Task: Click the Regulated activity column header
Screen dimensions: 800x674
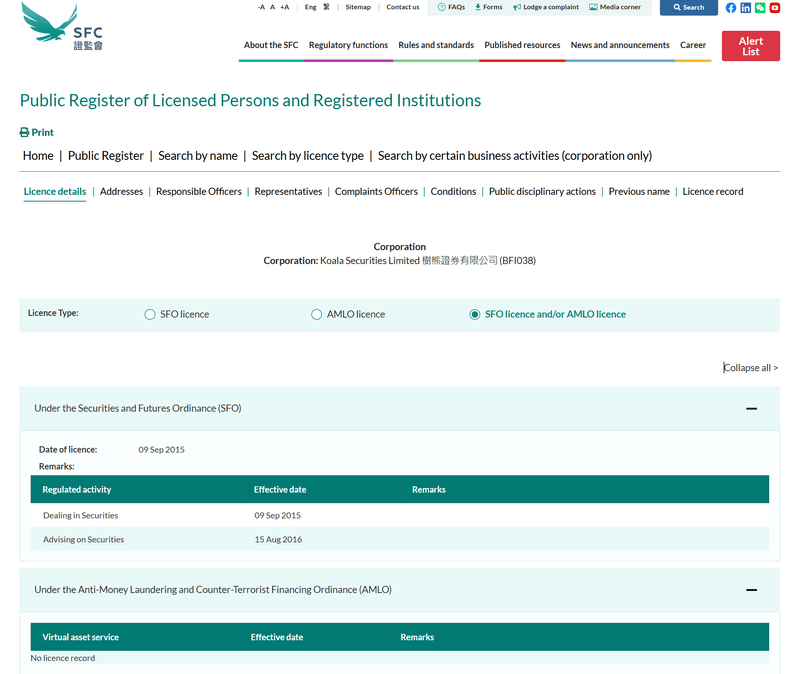Action: coord(77,489)
